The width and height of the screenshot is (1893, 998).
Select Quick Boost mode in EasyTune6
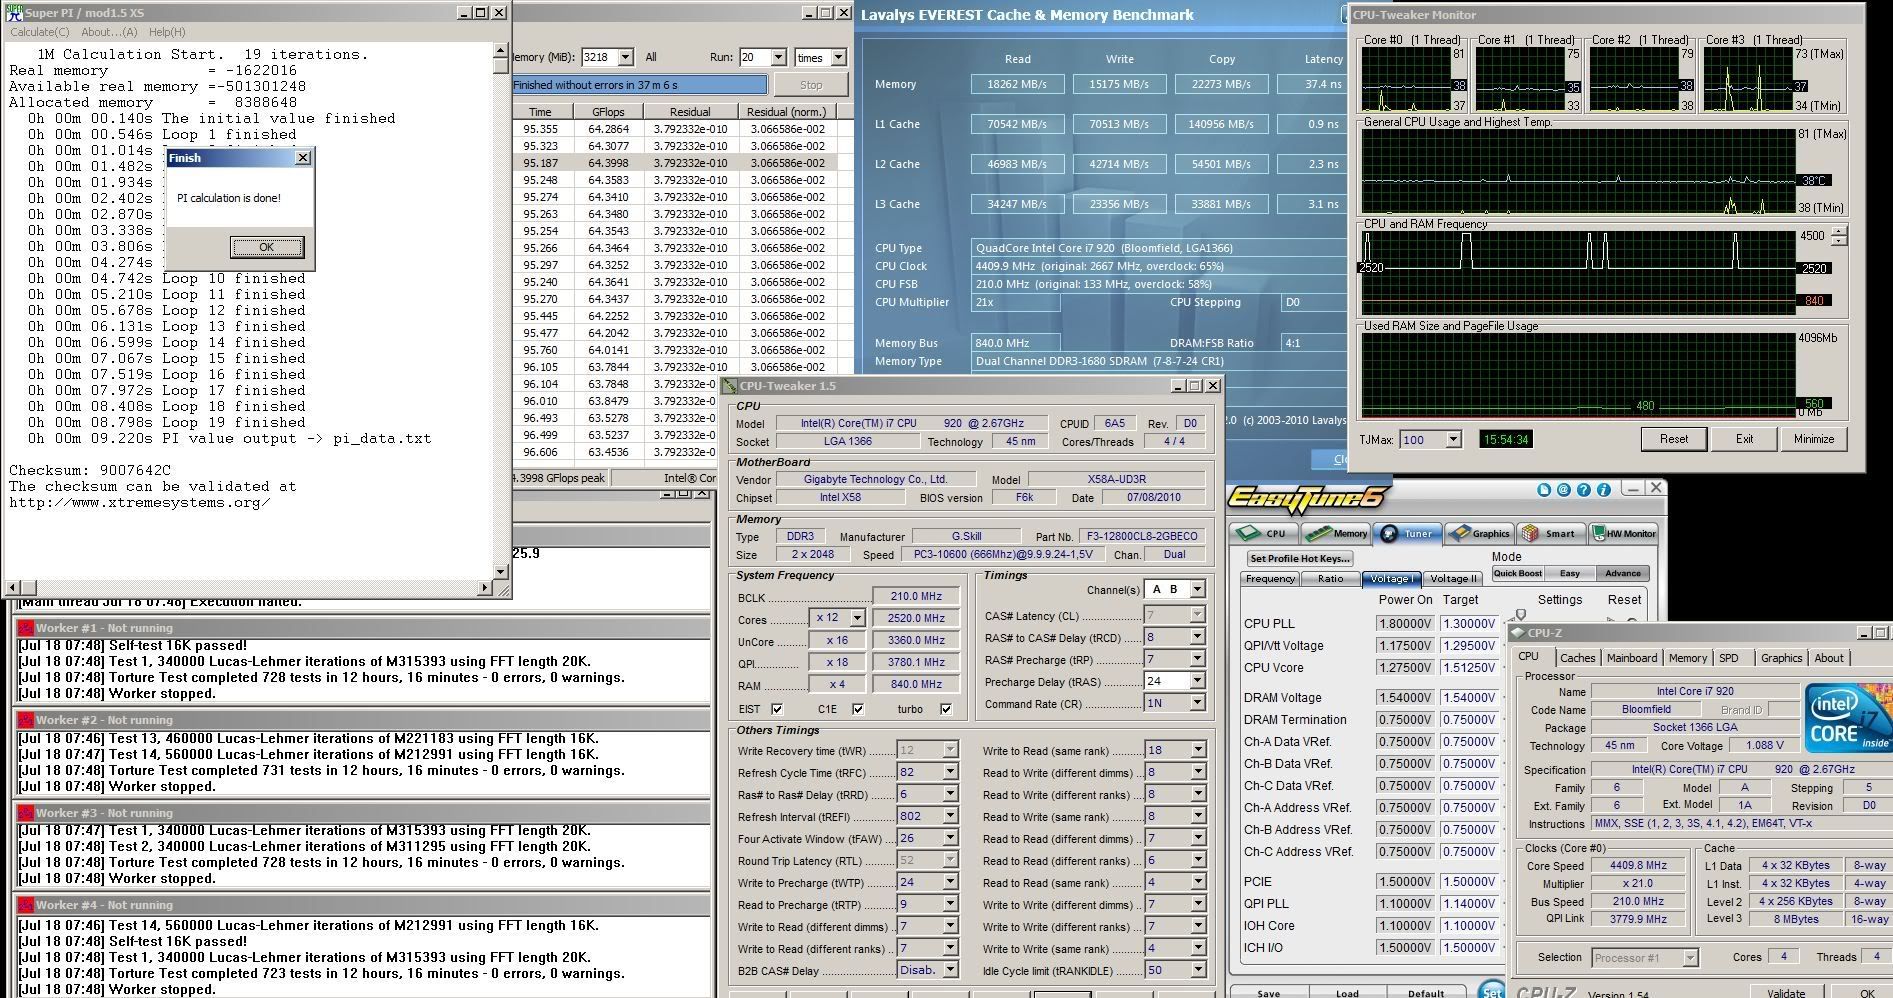coord(1517,574)
